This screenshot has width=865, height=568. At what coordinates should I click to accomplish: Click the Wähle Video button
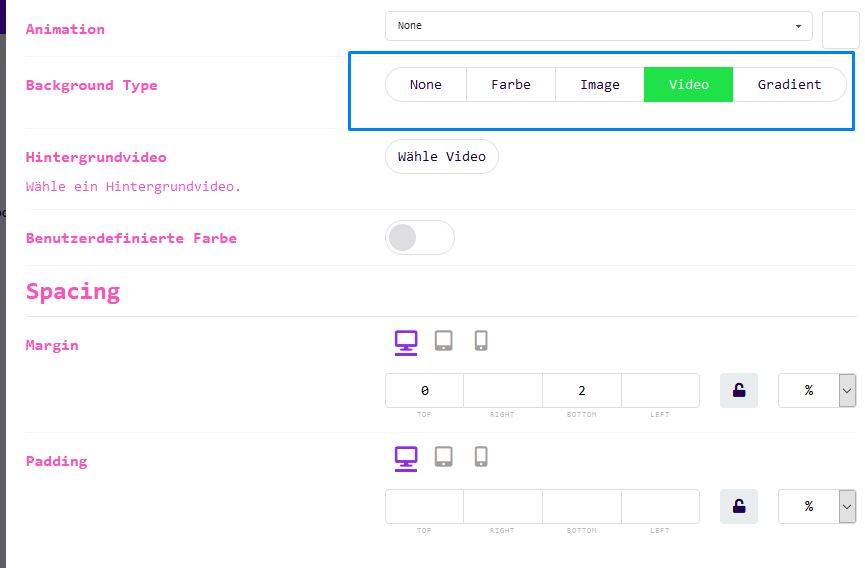(x=441, y=157)
